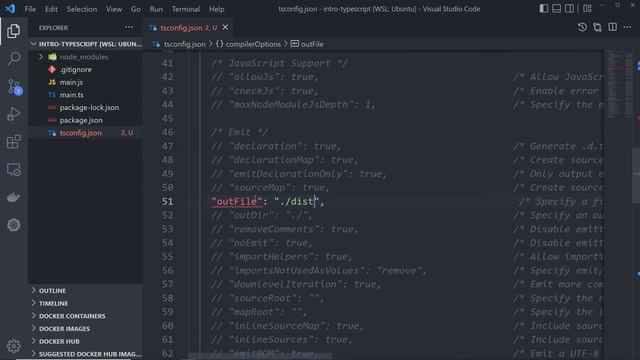Click line number 46 in the gutter
The width and height of the screenshot is (640, 360).
tap(167, 132)
